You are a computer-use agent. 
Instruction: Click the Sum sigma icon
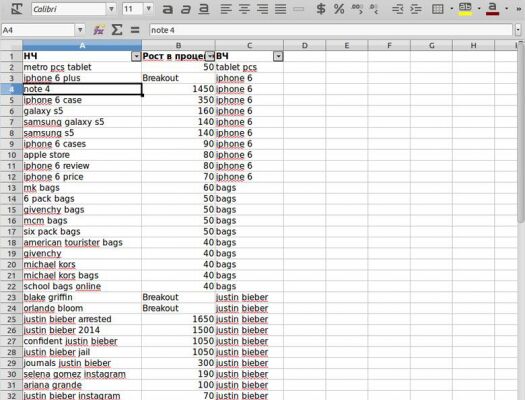pyautogui.click(x=117, y=30)
